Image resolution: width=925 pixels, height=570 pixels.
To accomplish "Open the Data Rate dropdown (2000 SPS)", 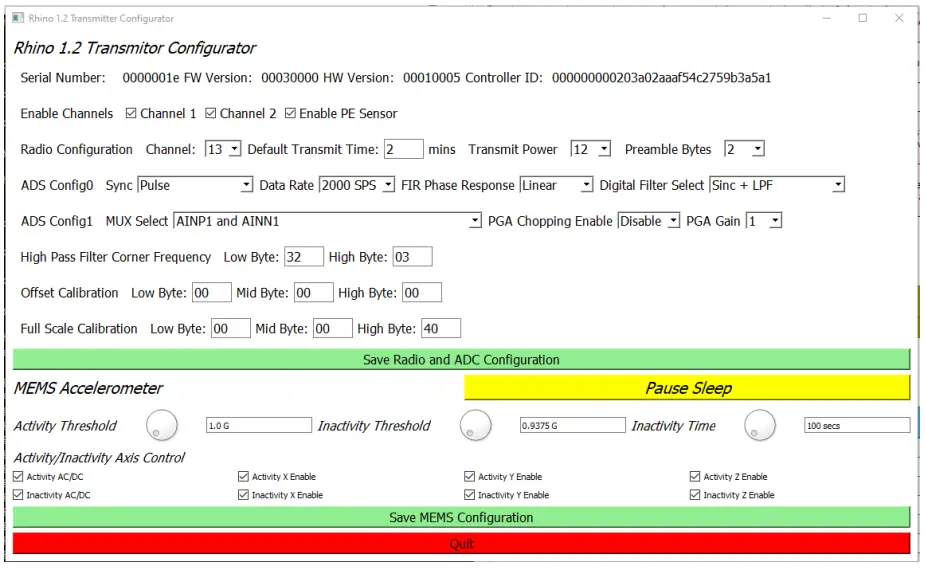I will [356, 185].
